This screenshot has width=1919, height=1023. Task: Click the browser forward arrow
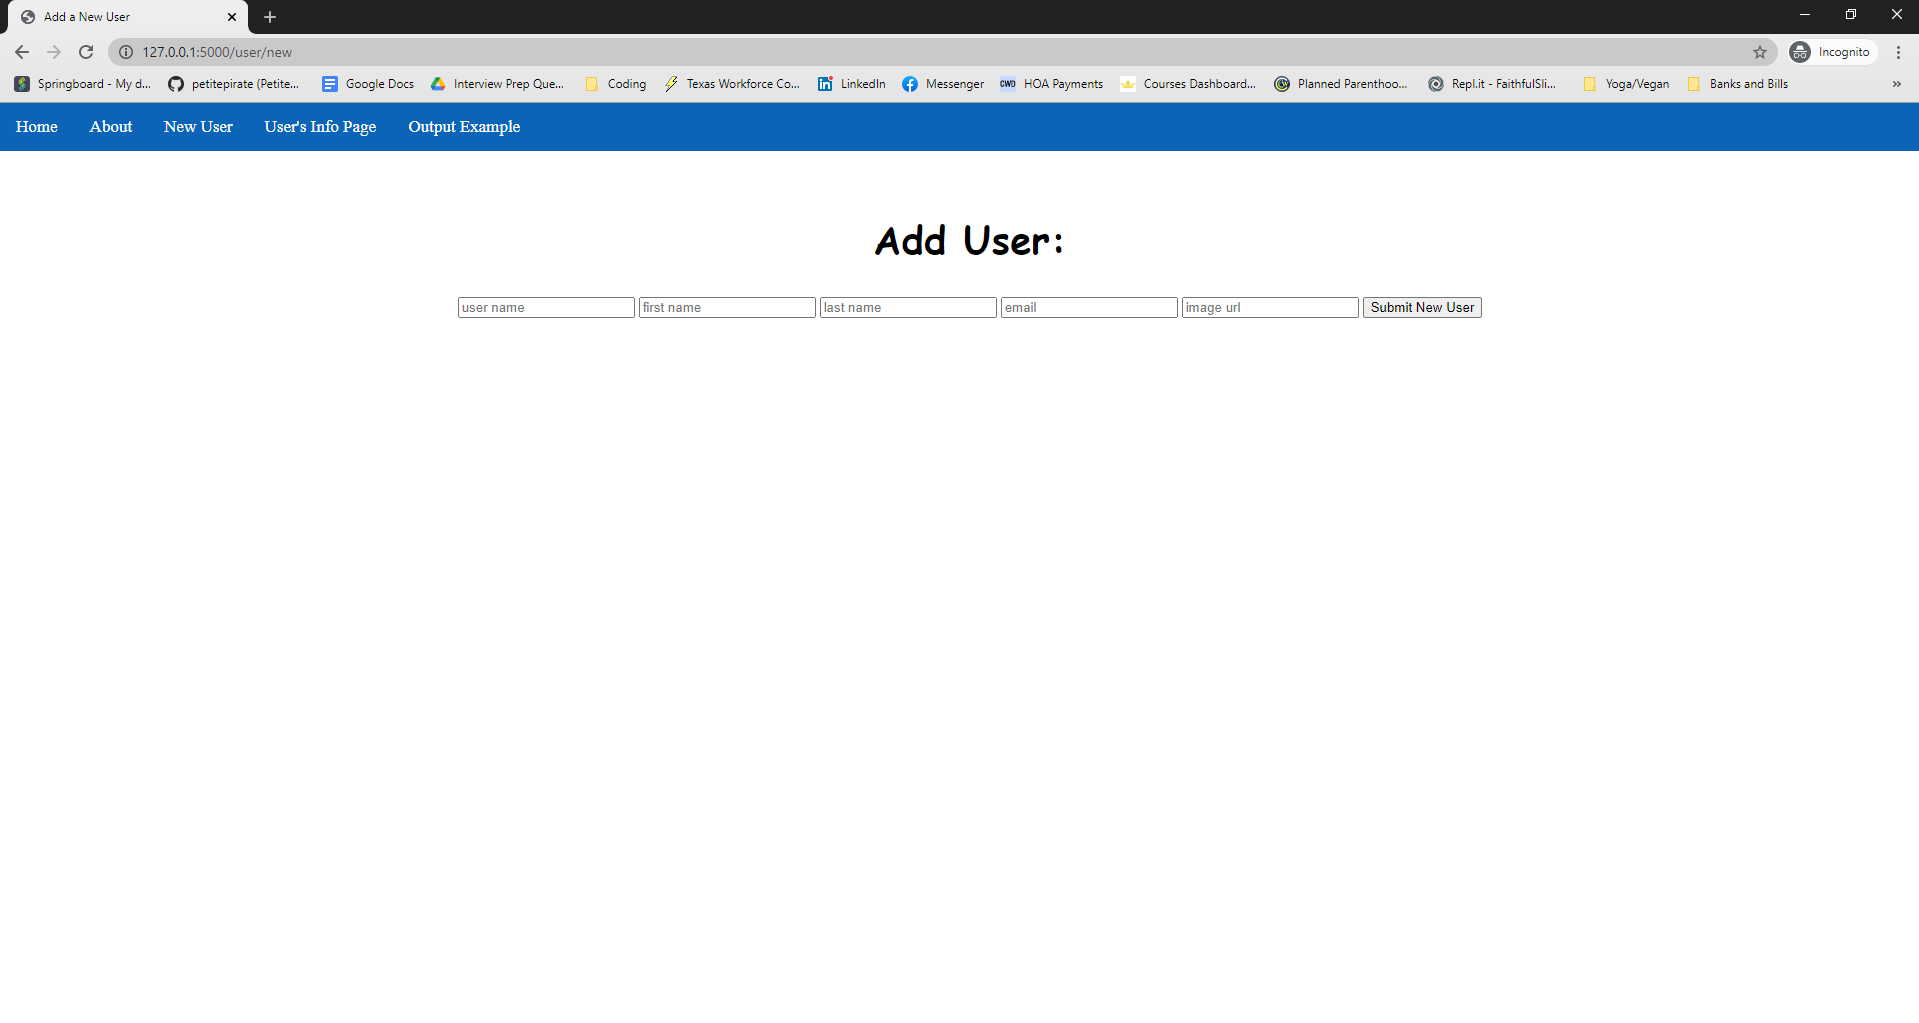click(x=54, y=52)
